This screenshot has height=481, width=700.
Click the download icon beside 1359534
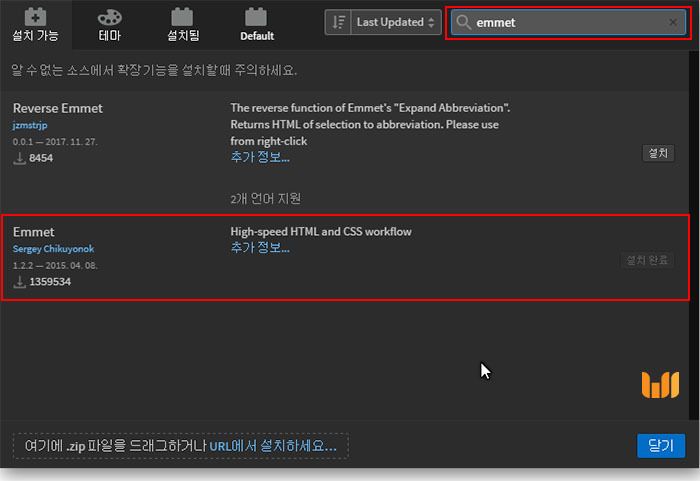(x=19, y=282)
